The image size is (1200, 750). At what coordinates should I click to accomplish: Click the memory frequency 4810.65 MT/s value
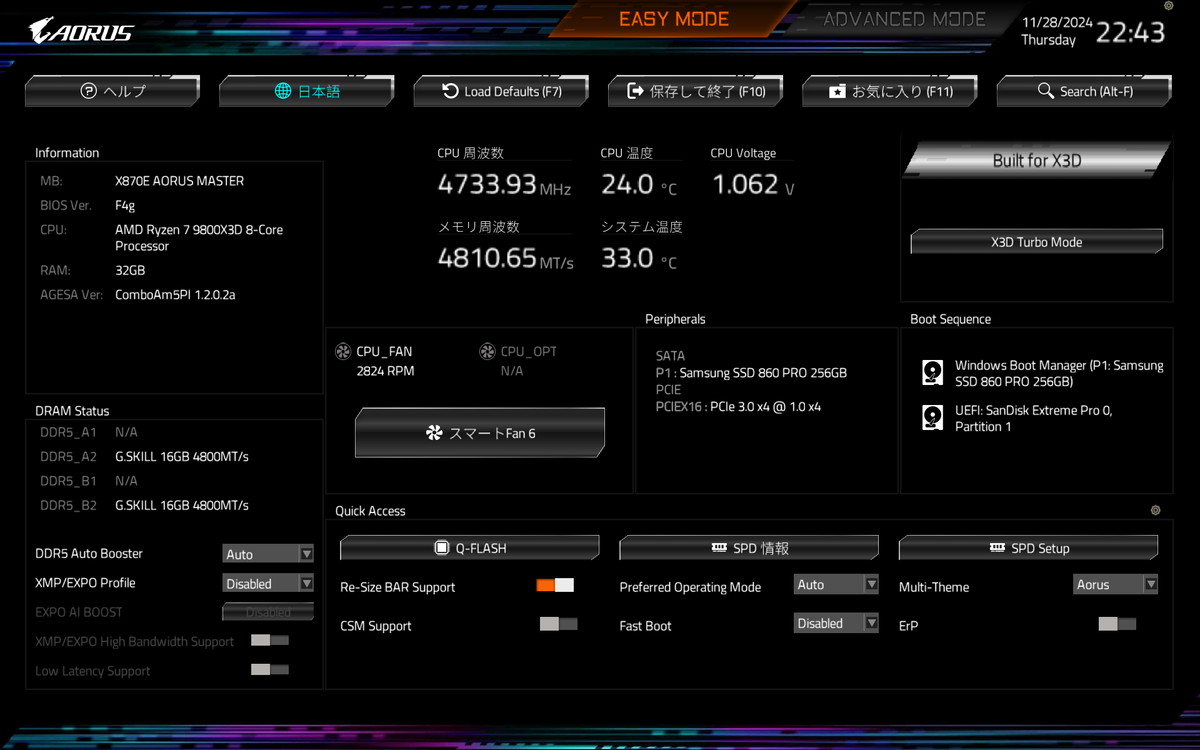coord(506,258)
